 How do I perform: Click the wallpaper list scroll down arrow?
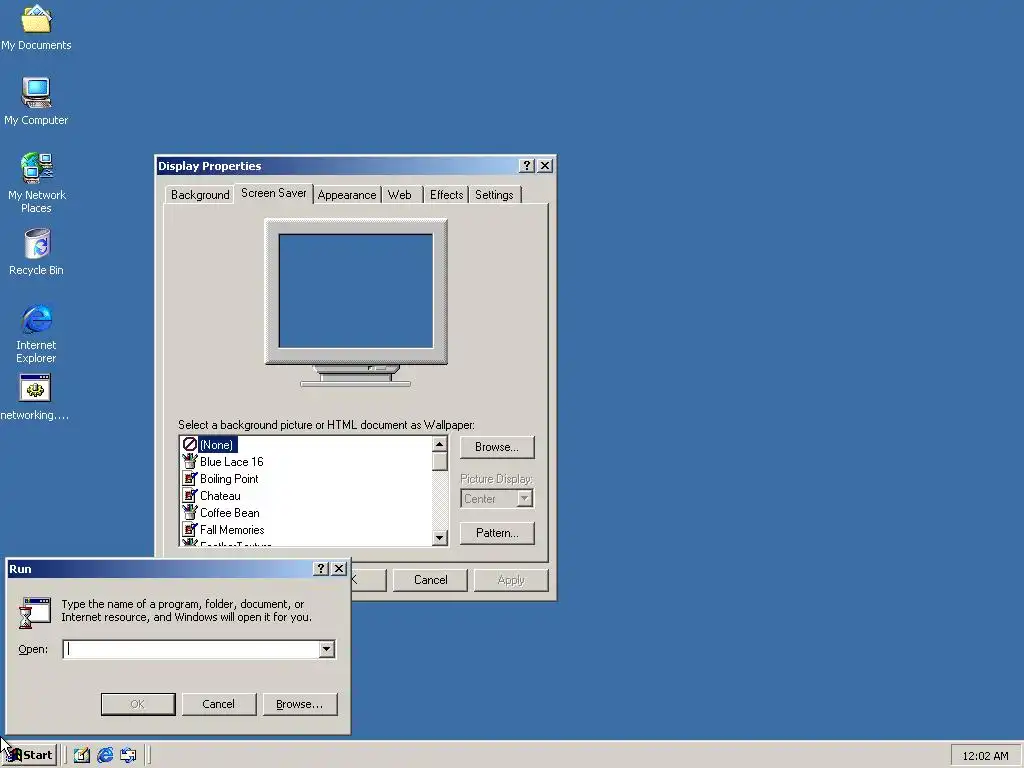tap(440, 537)
